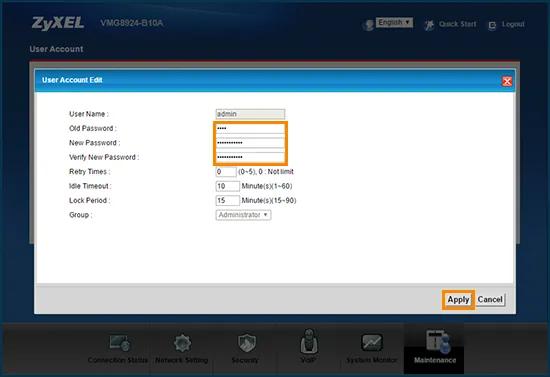This screenshot has height=377, width=550.
Task: Click the Quick Start wizard icon
Action: (x=429, y=25)
